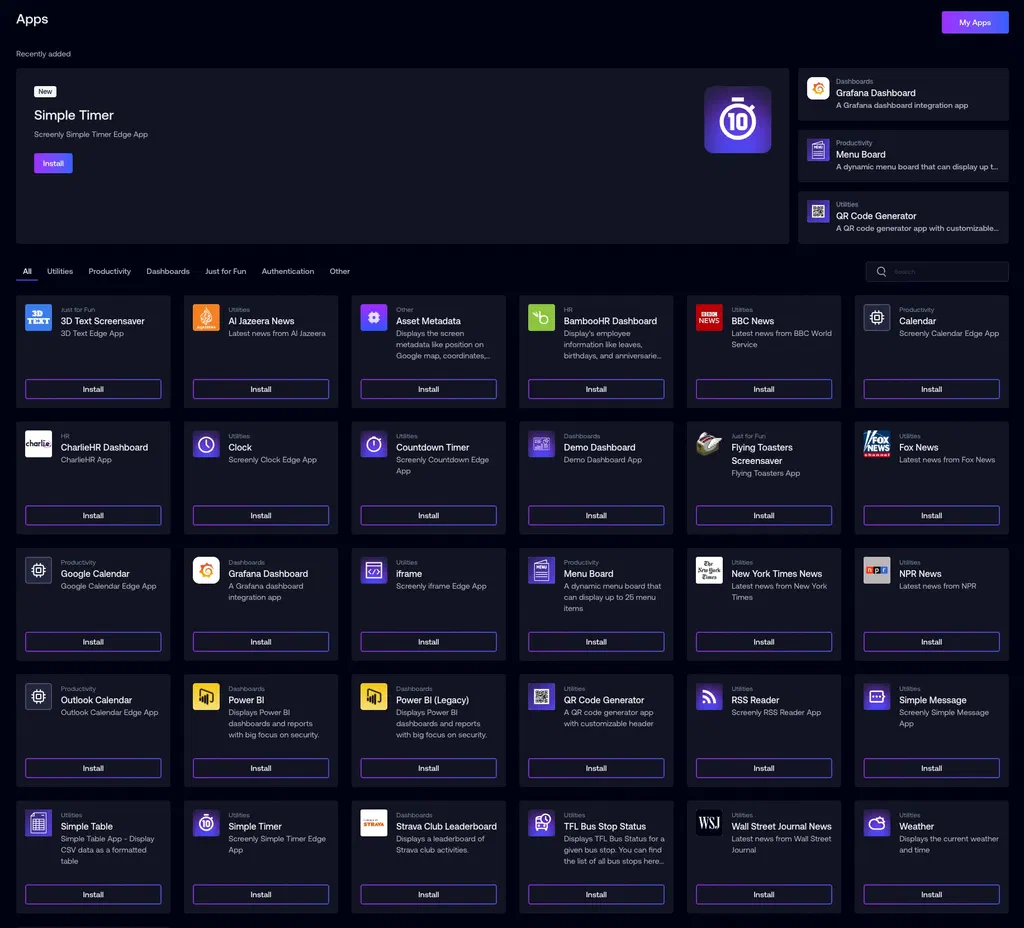
Task: Click the RSS Reader feed icon
Action: tap(709, 697)
